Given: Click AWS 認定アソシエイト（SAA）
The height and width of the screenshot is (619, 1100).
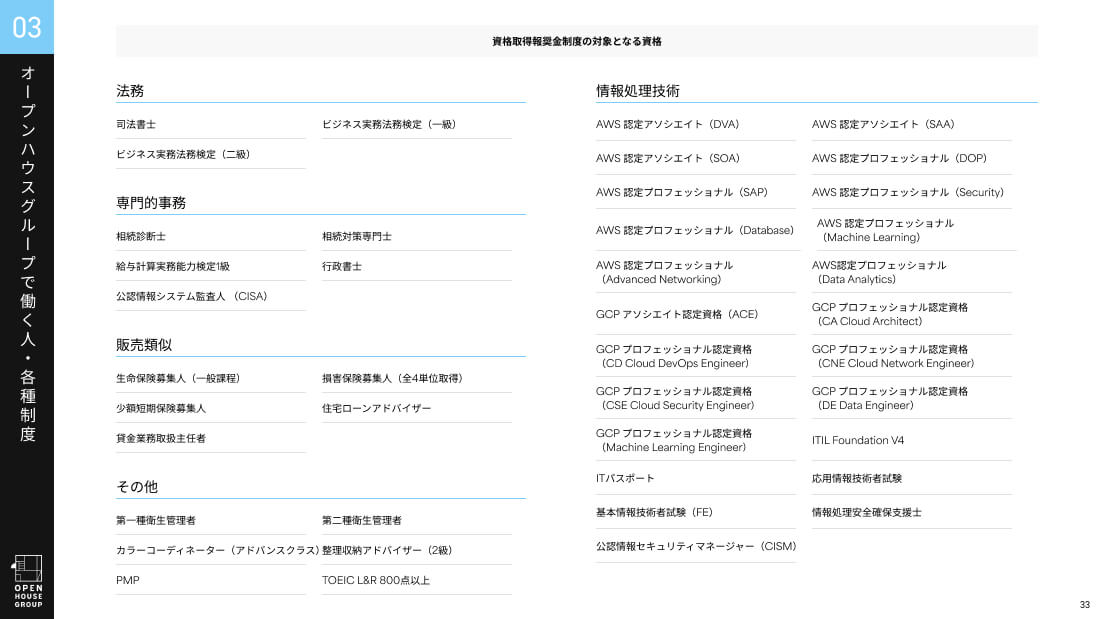Looking at the screenshot, I should 883,124.
